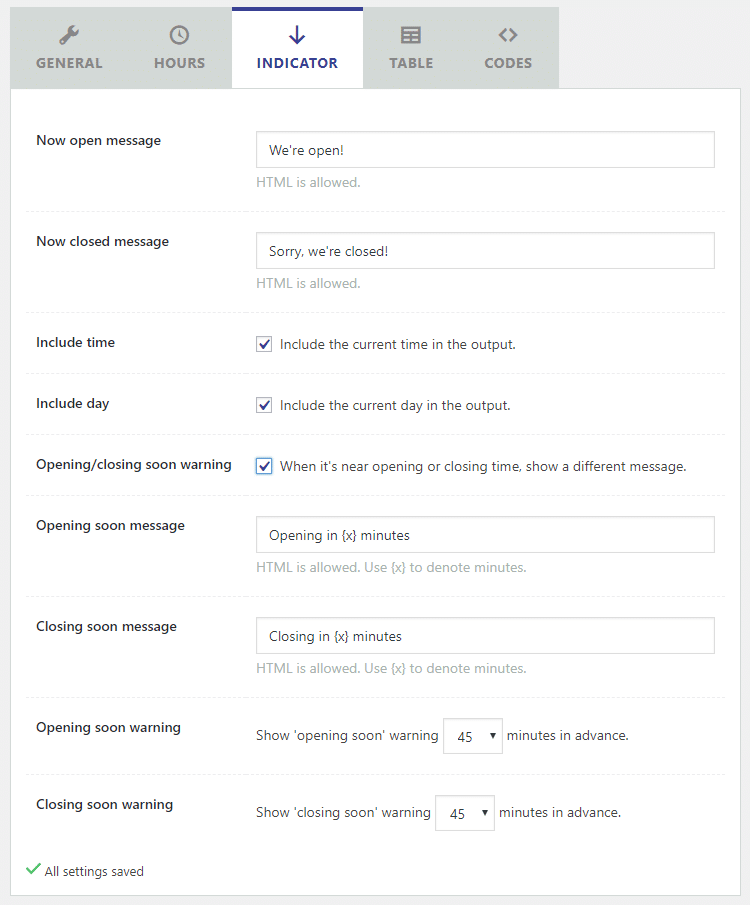Screen dimensions: 750x905
Task: Click the green saved checkmark icon
Action: click(33, 869)
